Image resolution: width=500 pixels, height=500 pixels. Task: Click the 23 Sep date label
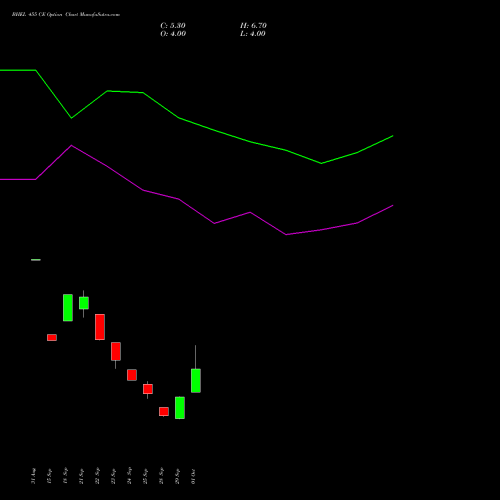tap(113, 476)
